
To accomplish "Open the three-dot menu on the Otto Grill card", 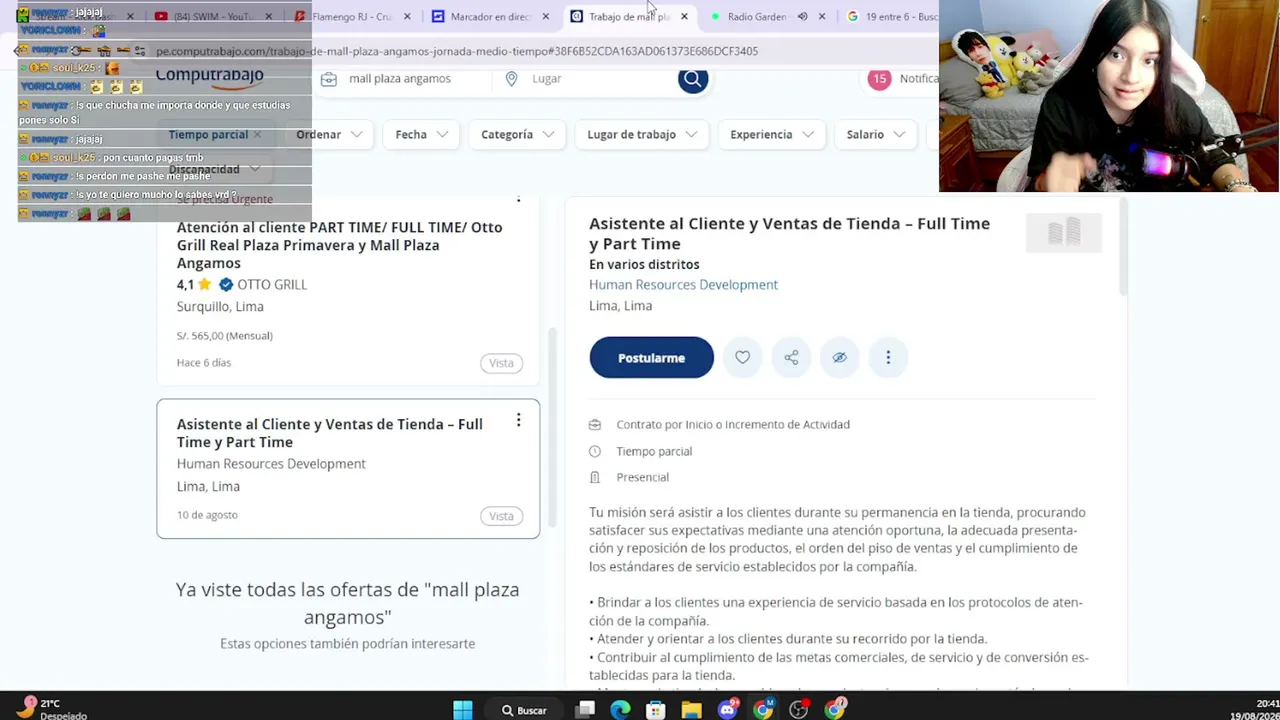I will (518, 199).
